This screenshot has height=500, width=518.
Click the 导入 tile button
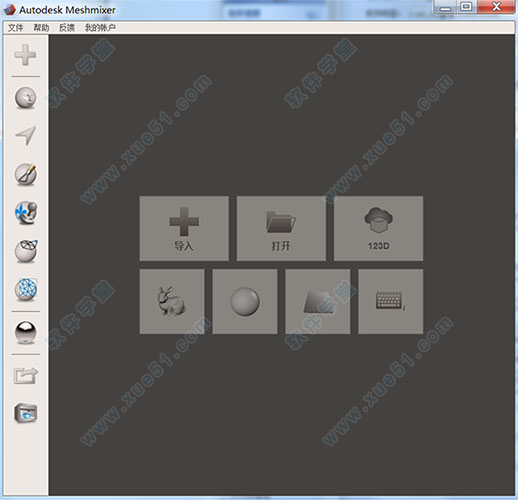pyautogui.click(x=184, y=228)
